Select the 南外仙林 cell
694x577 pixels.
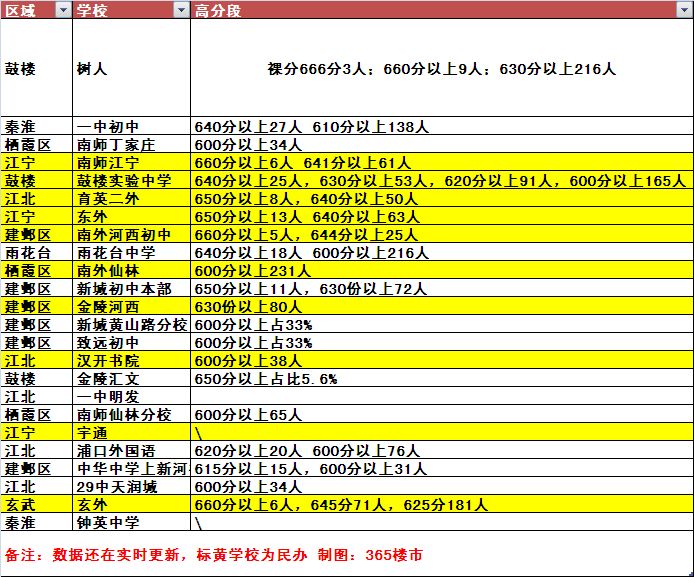coord(131,271)
